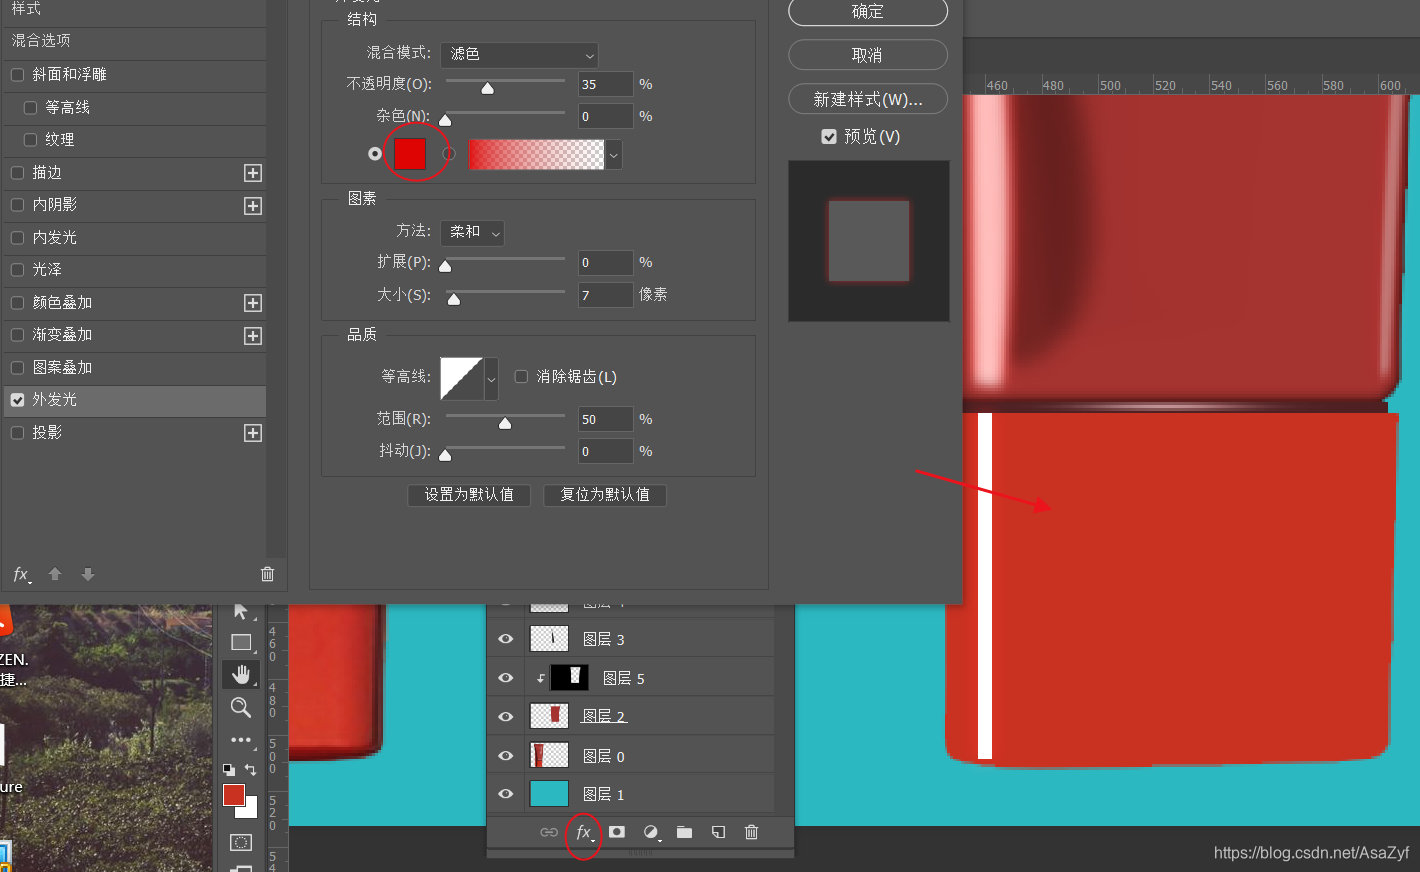Viewport: 1420px width, 872px height.
Task: Select the Zoom magnifier tool
Action: click(x=241, y=708)
